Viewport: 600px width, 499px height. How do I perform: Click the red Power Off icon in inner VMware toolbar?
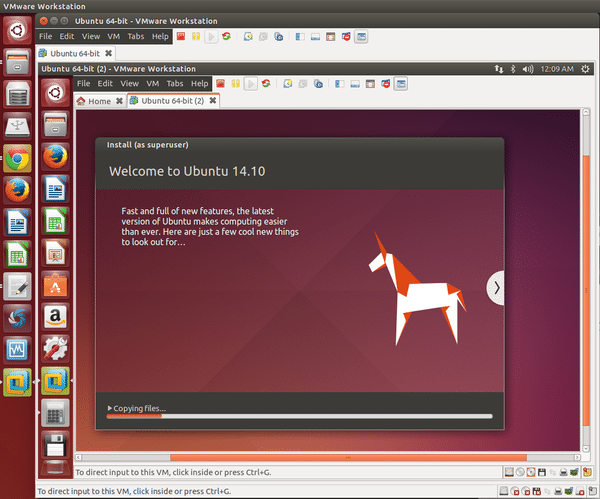[220, 83]
